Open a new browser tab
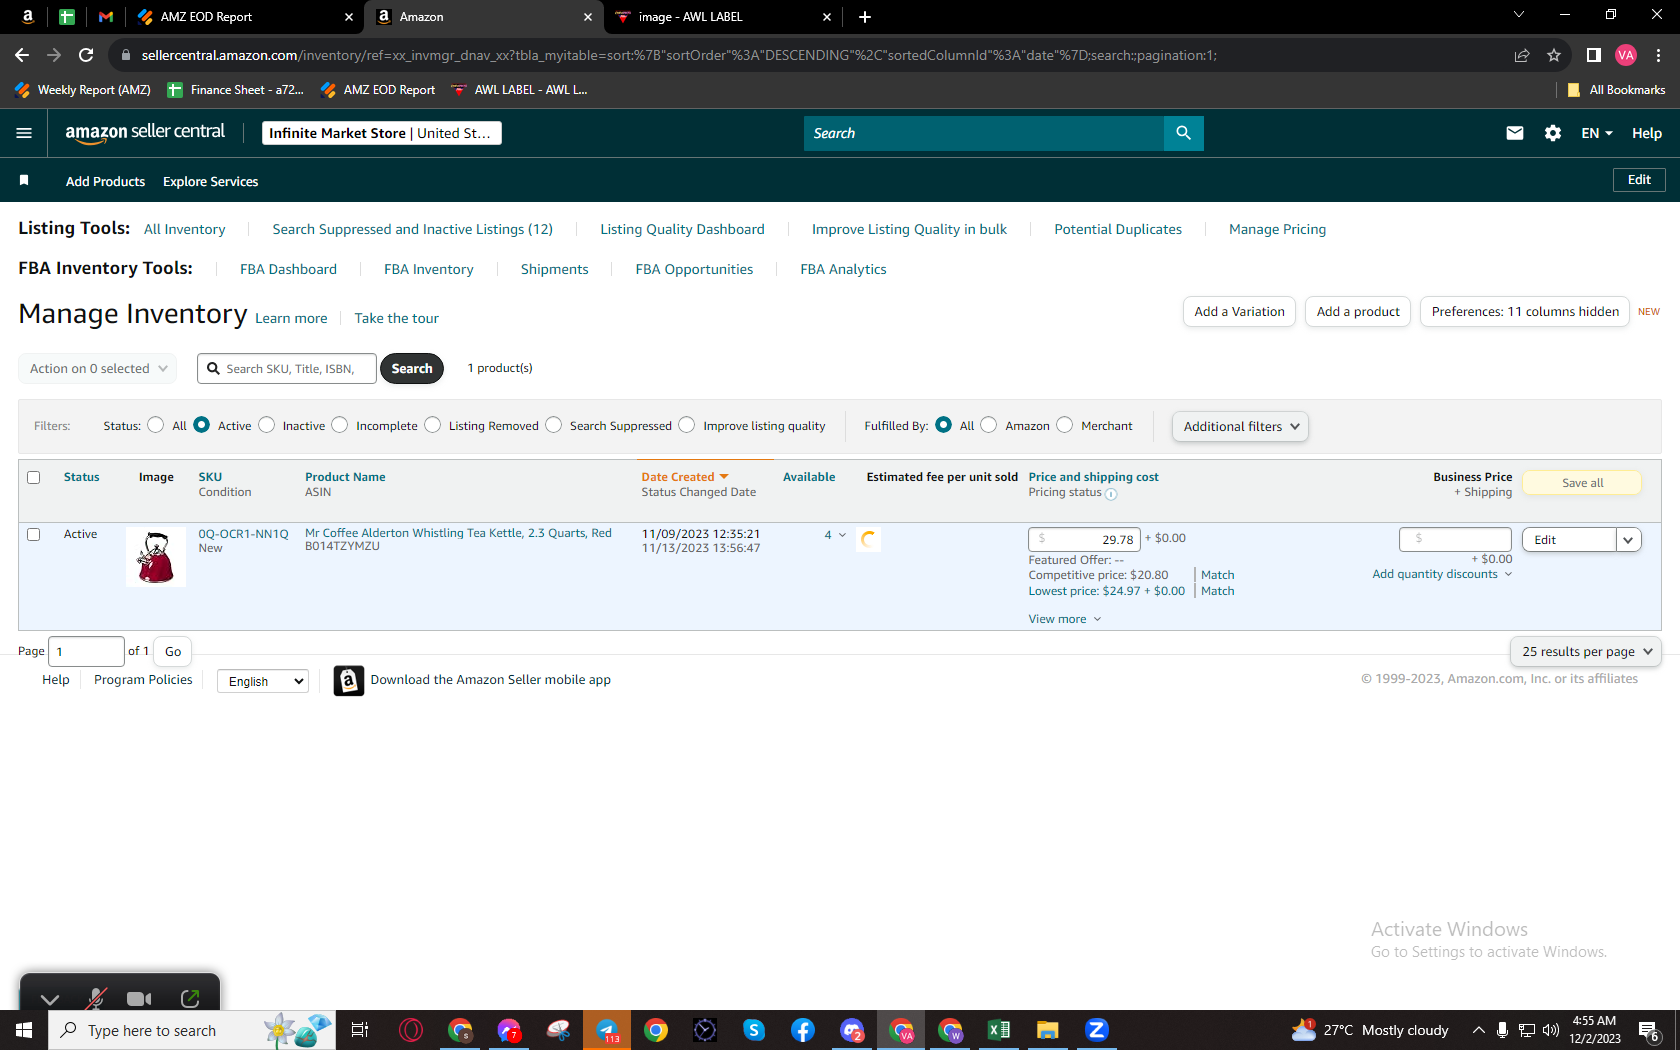Viewport: 1680px width, 1050px height. coord(865,17)
